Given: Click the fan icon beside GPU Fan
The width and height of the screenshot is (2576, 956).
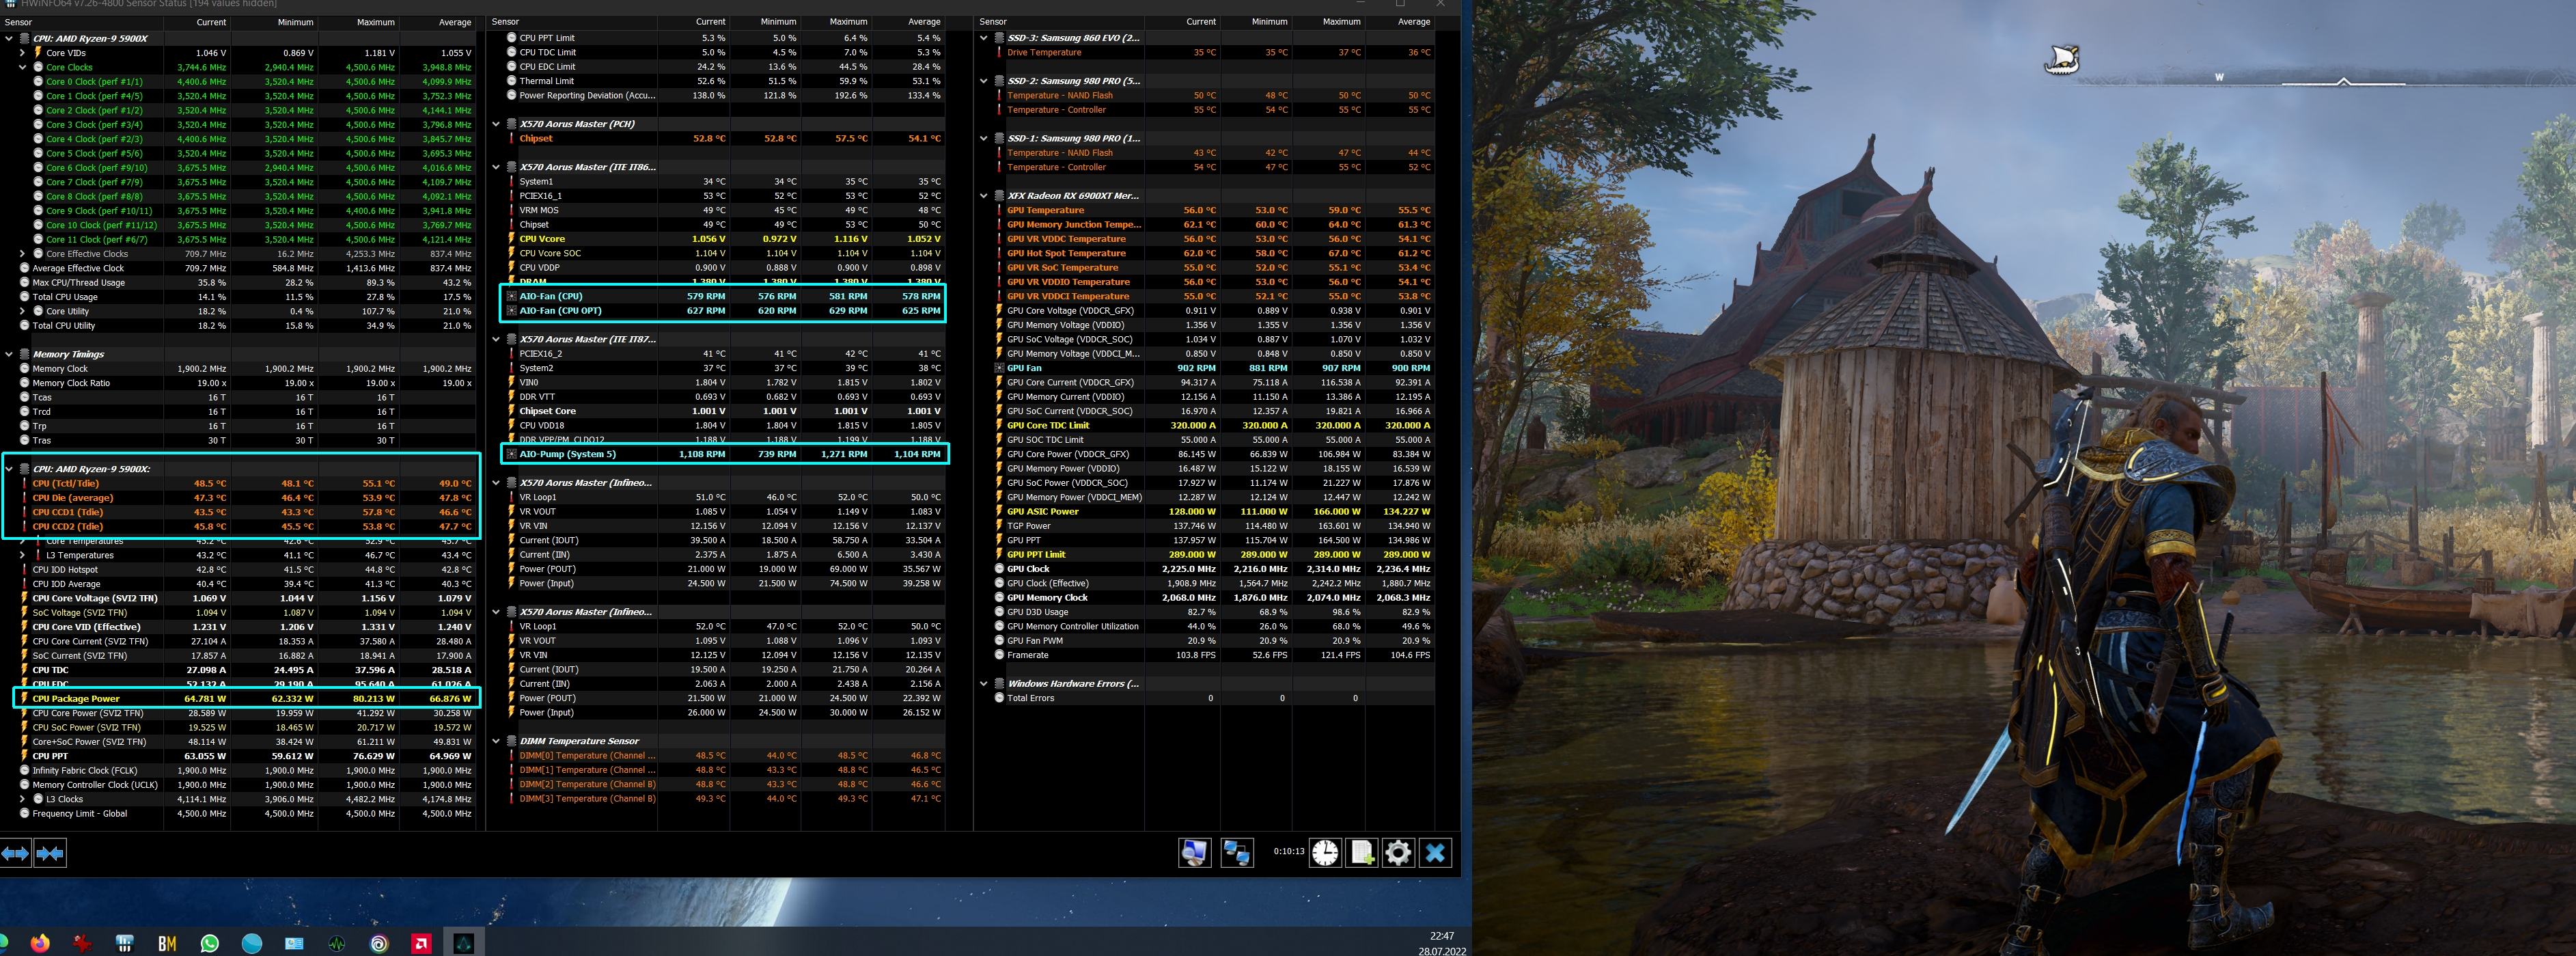Looking at the screenshot, I should click(999, 368).
